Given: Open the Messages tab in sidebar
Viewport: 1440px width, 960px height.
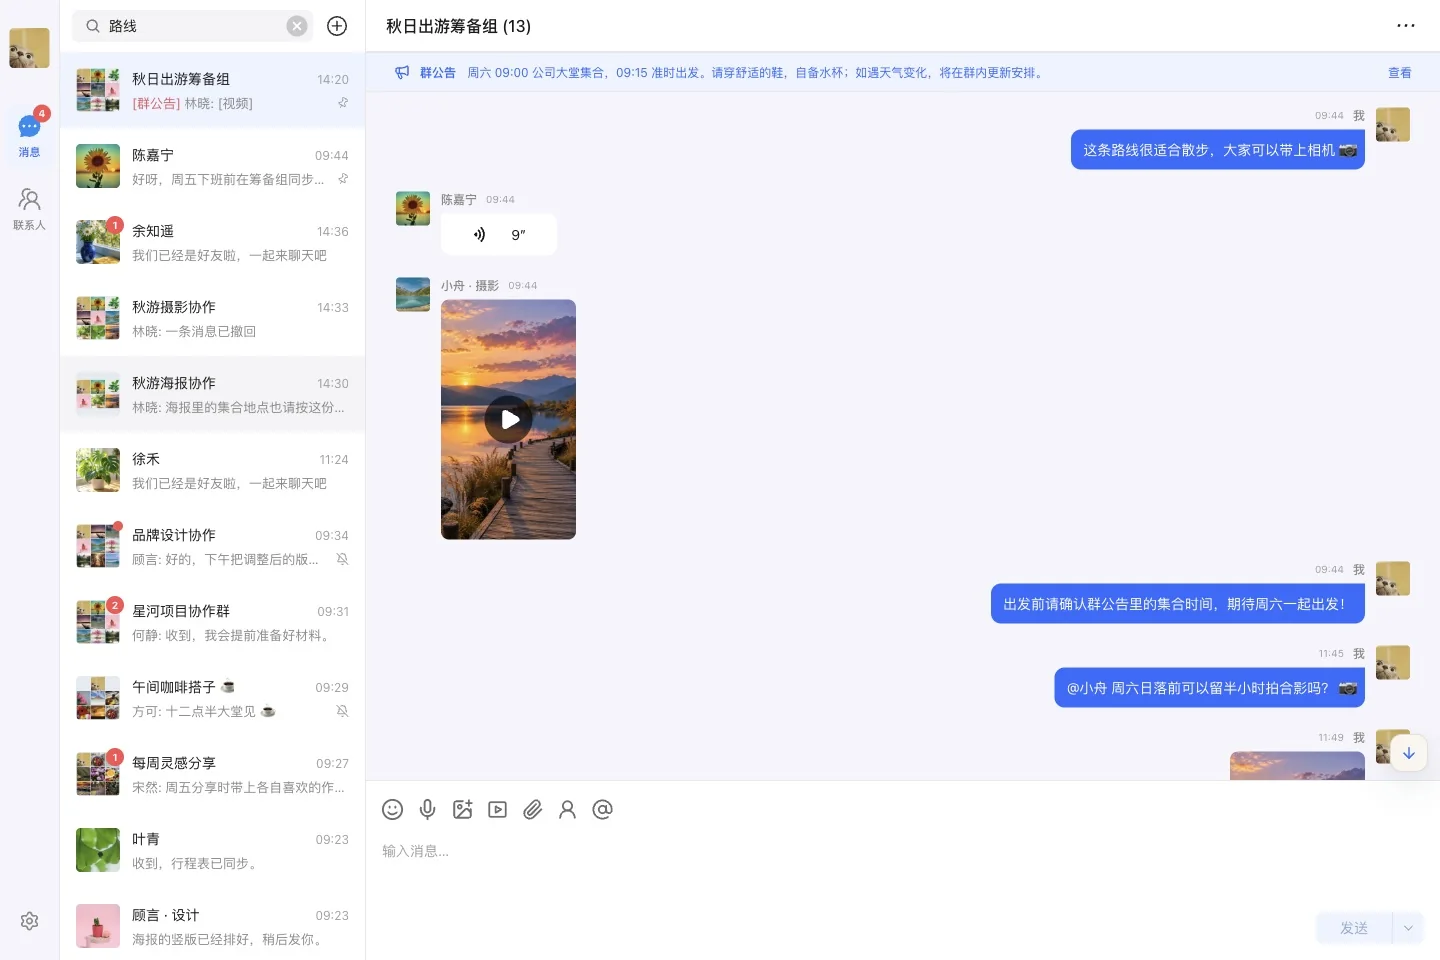Looking at the screenshot, I should pyautogui.click(x=29, y=135).
